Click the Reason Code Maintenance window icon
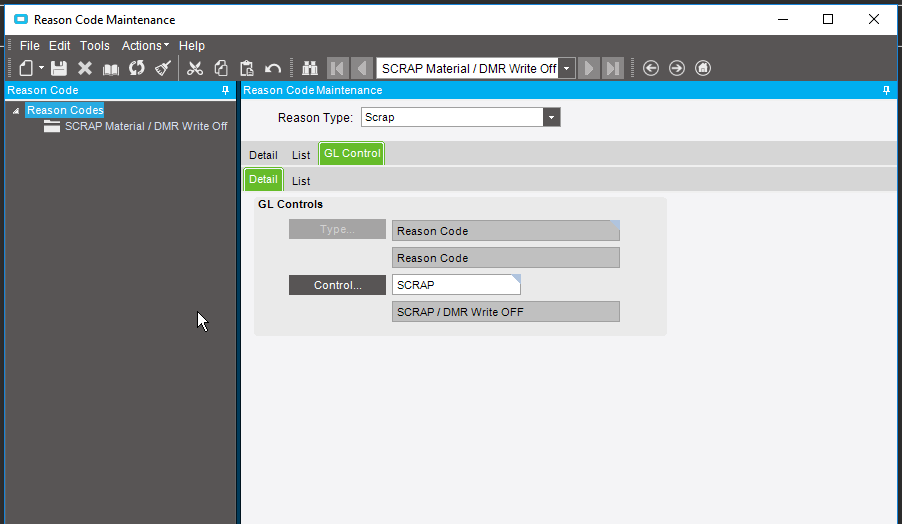Viewport: 902px width, 524px height. [21, 20]
